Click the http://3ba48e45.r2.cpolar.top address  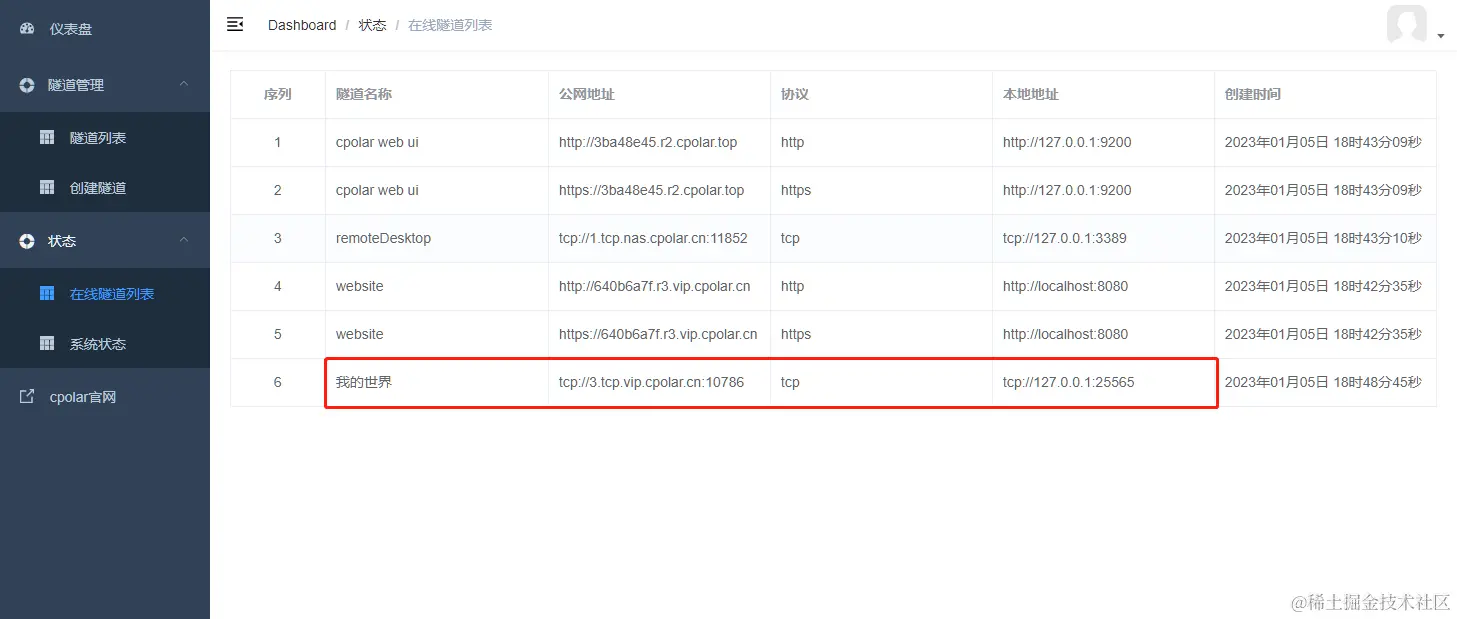(x=648, y=142)
